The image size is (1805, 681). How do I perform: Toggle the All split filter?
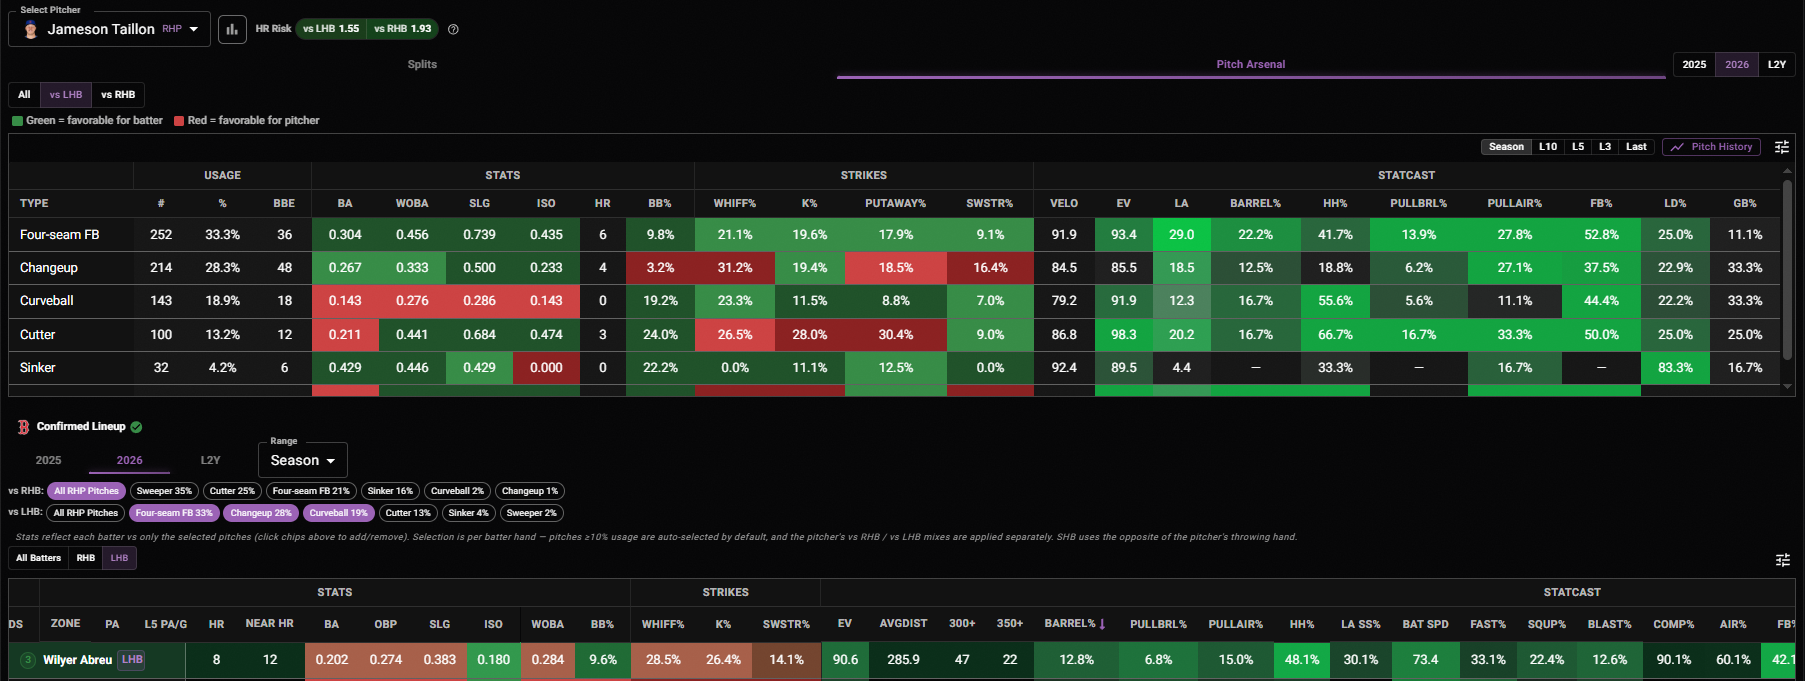[x=24, y=95]
